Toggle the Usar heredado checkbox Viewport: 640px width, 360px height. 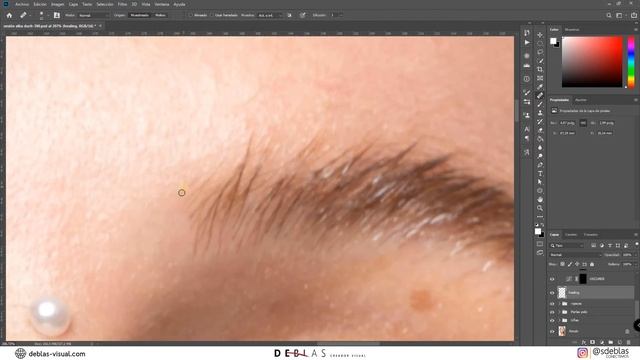(212, 15)
